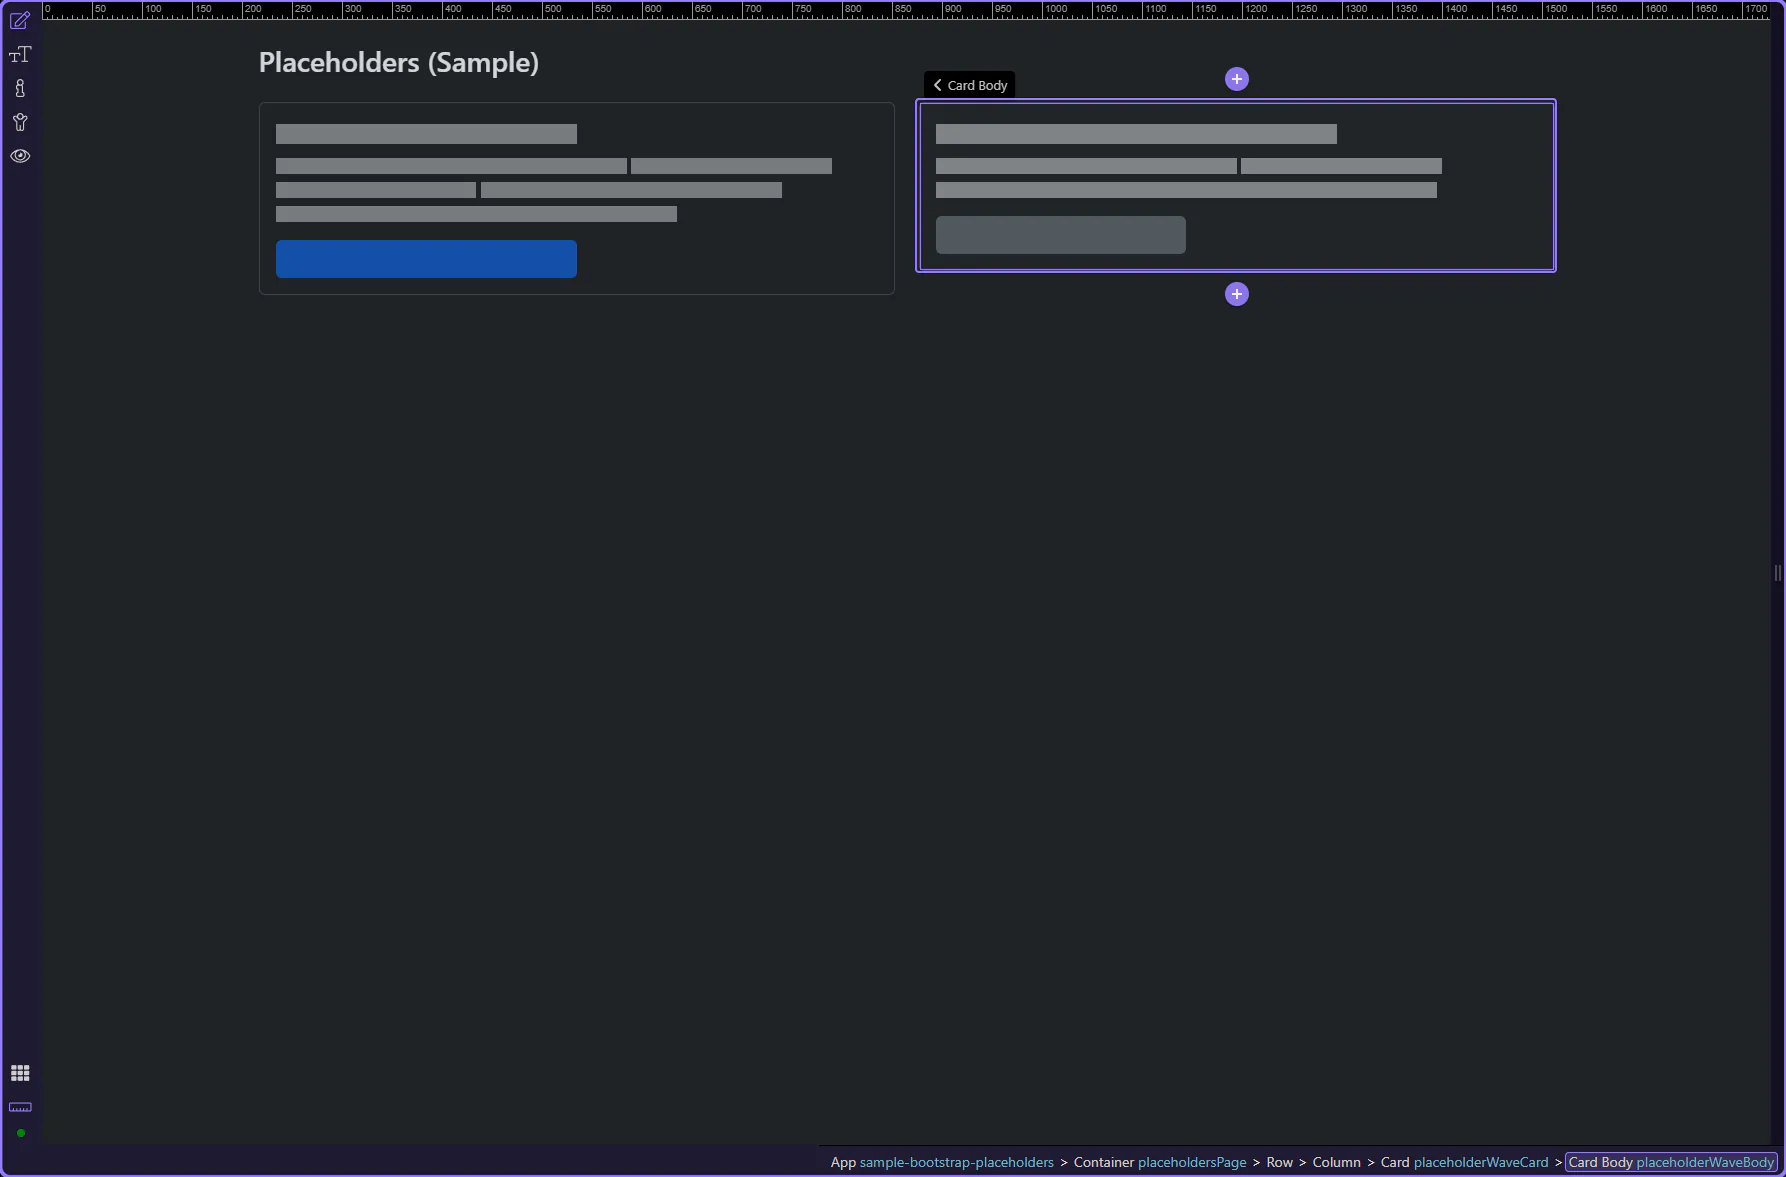Select App sample-bootstrap-placeholders in breadcrumb
This screenshot has width=1786, height=1177.
point(942,1162)
